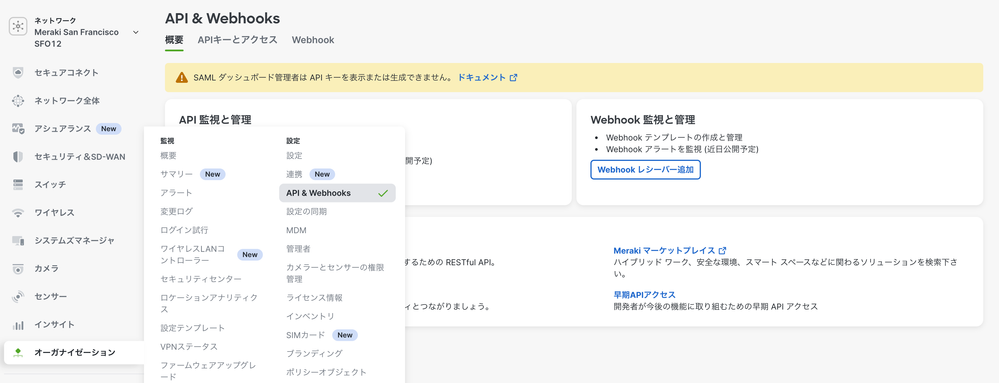
Task: Click the アシュアランス sidebar icon
Action: click(x=18, y=129)
